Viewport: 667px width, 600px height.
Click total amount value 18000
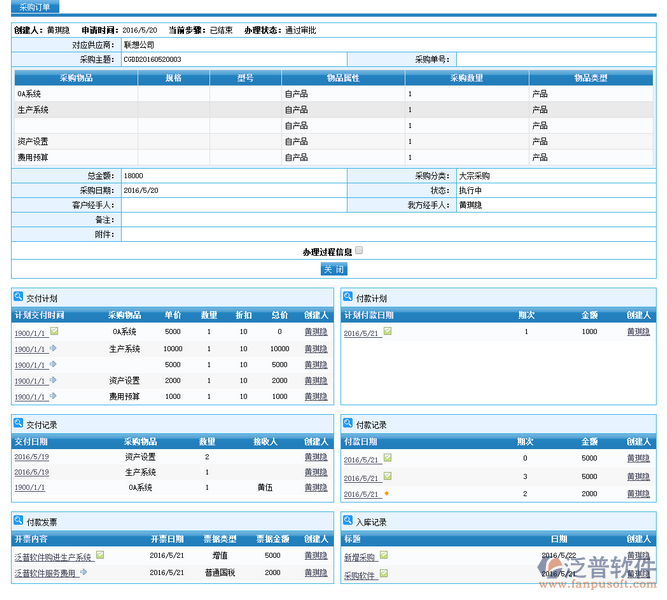tap(133, 176)
